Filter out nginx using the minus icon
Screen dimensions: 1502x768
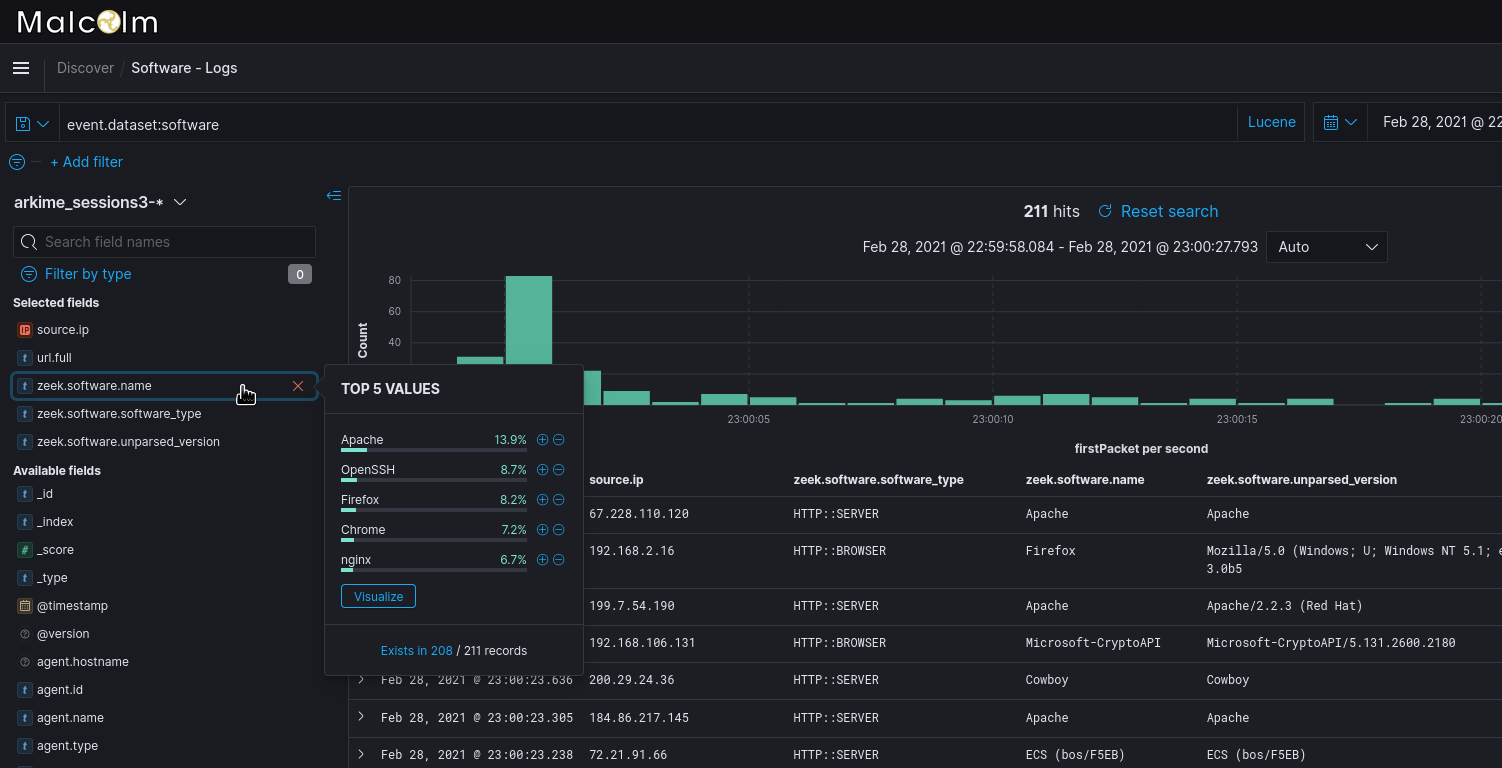point(558,559)
